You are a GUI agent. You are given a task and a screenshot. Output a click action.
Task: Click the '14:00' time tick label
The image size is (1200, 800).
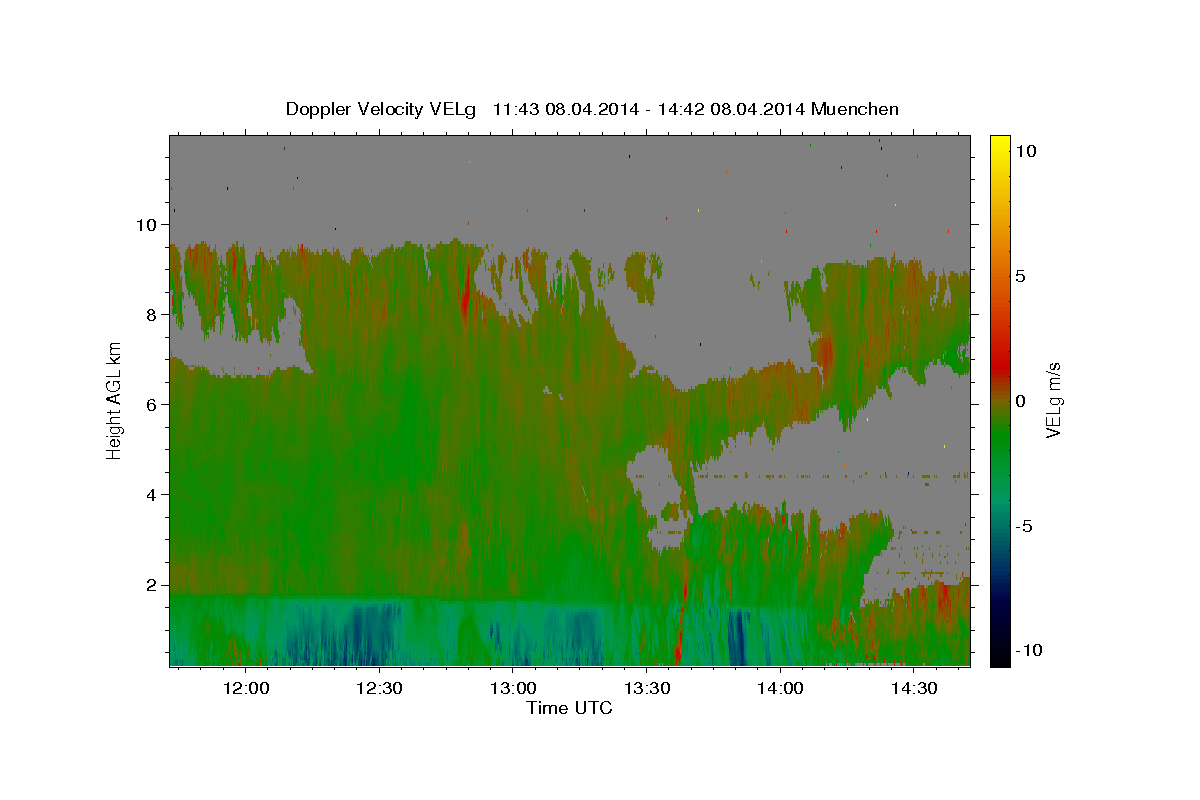pos(780,688)
